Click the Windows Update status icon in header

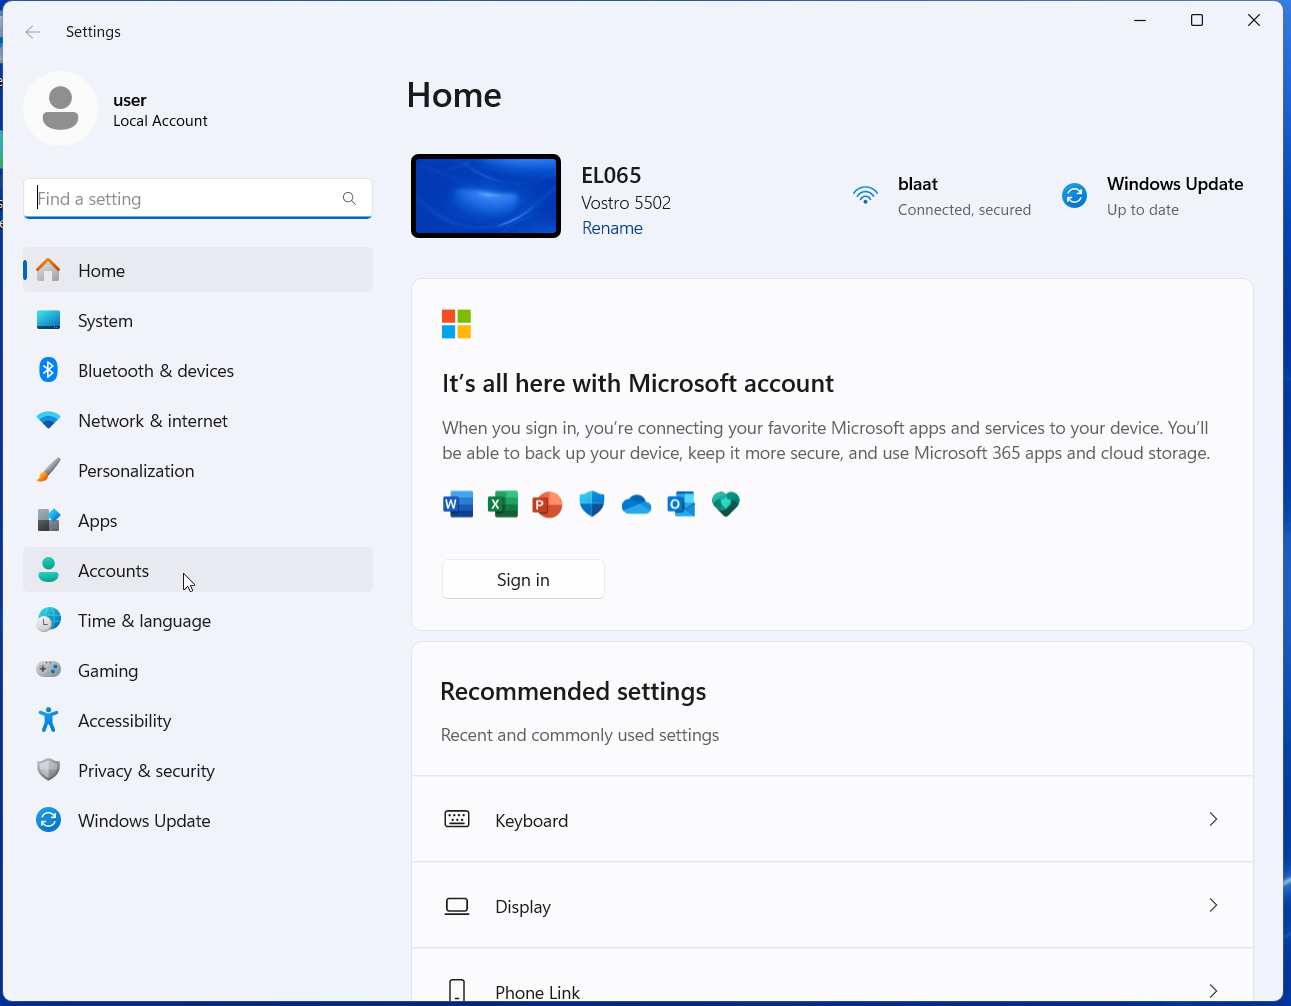(1075, 195)
